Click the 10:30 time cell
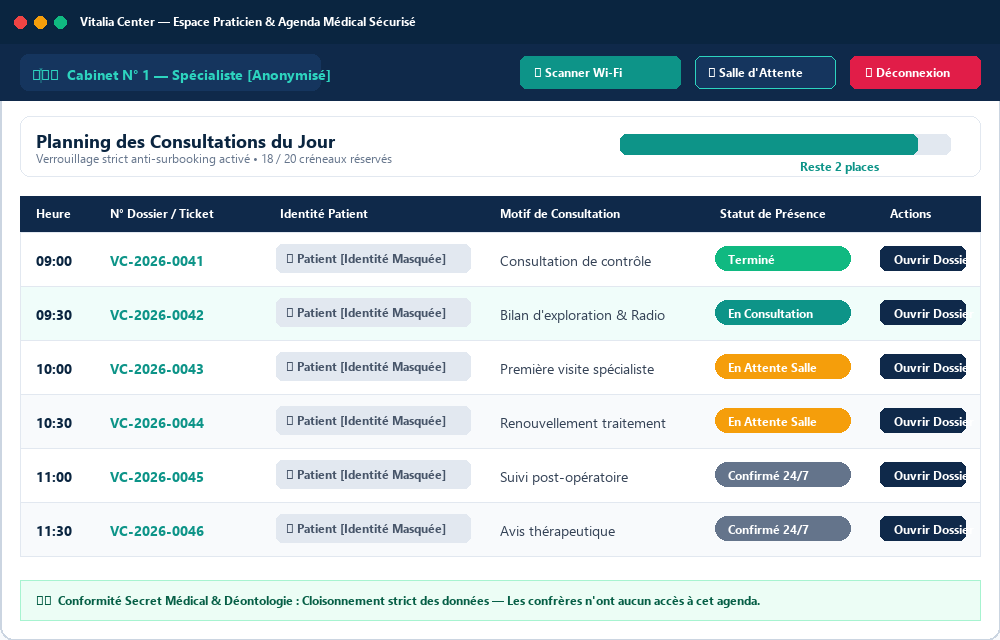1000x640 pixels. 54,423
